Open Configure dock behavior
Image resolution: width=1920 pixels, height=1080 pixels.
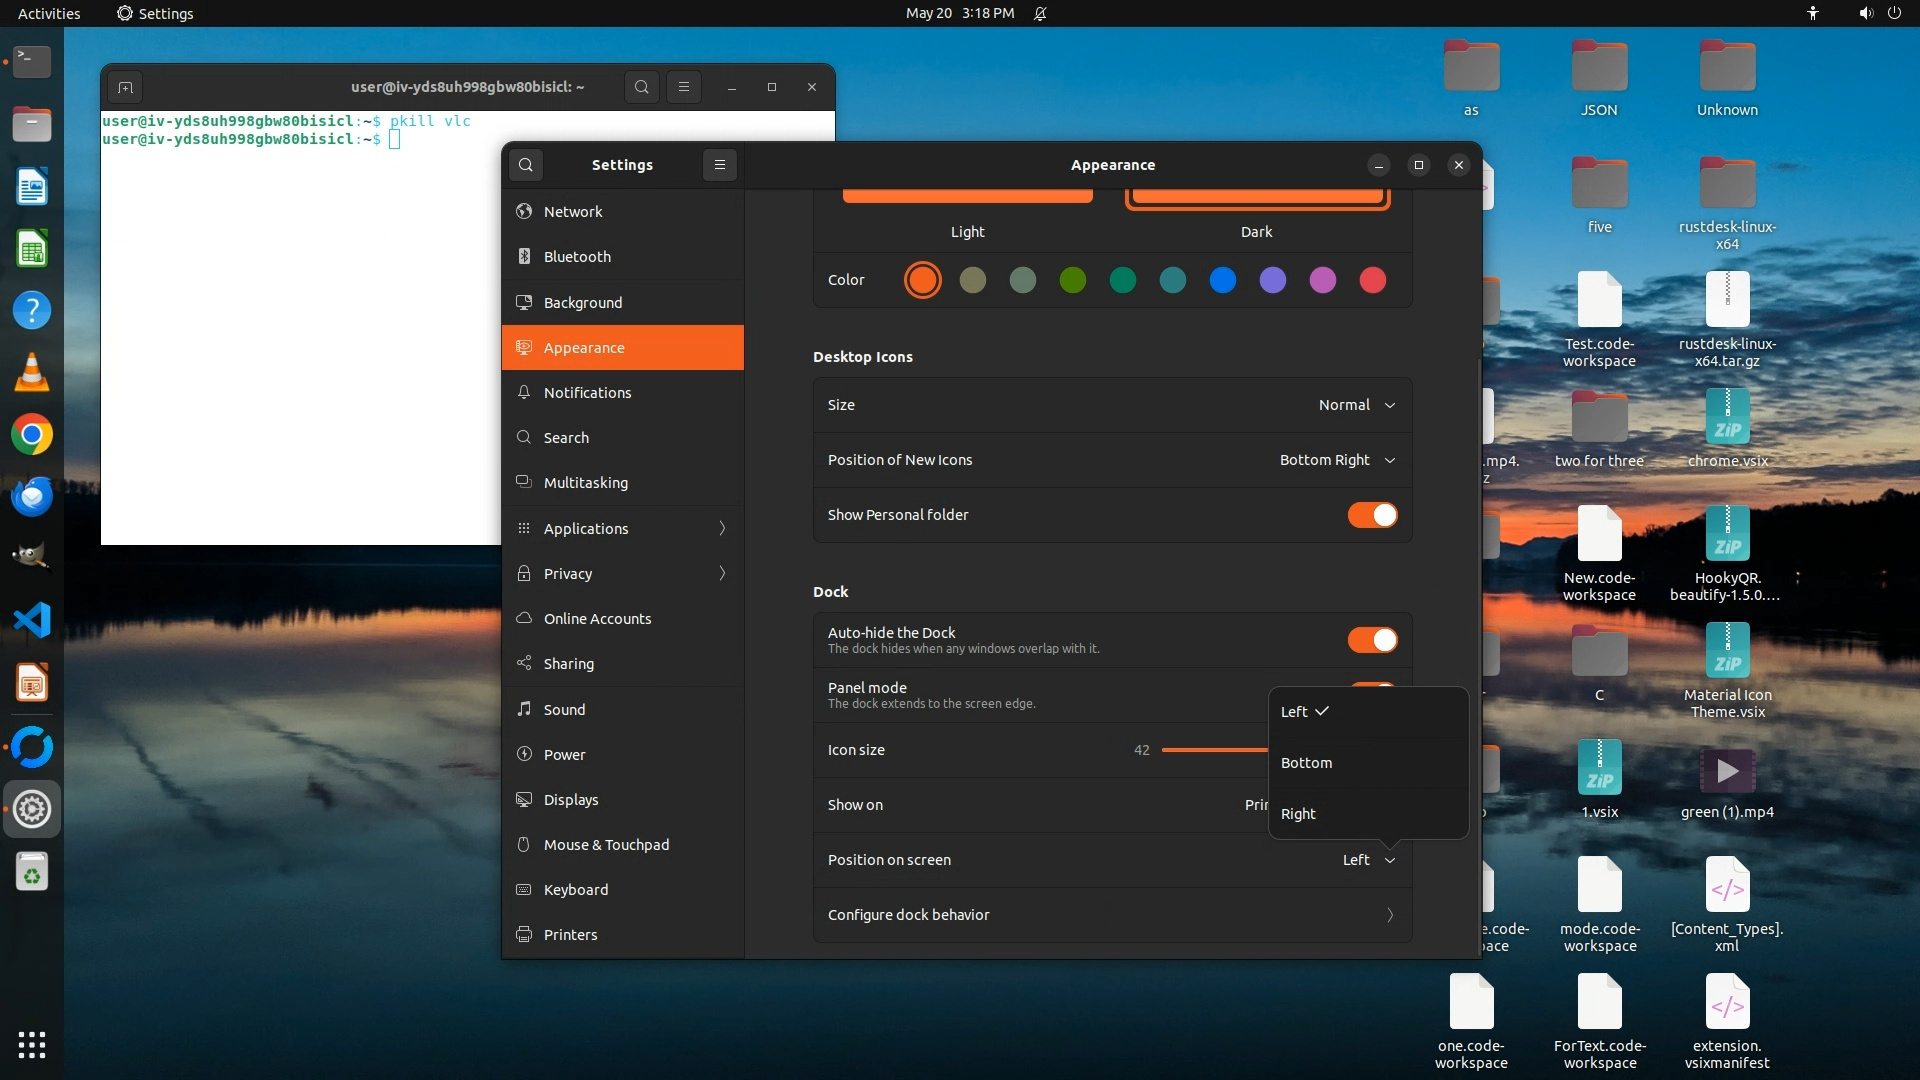[1112, 915]
